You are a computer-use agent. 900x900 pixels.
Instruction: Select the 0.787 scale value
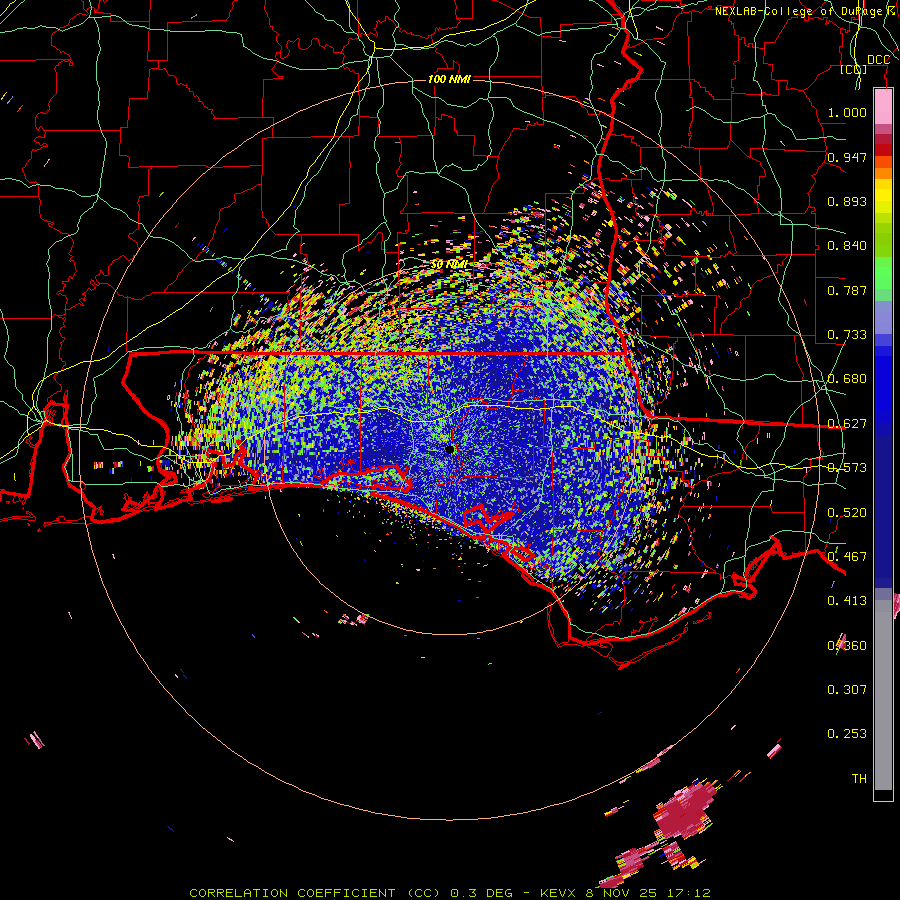point(847,290)
